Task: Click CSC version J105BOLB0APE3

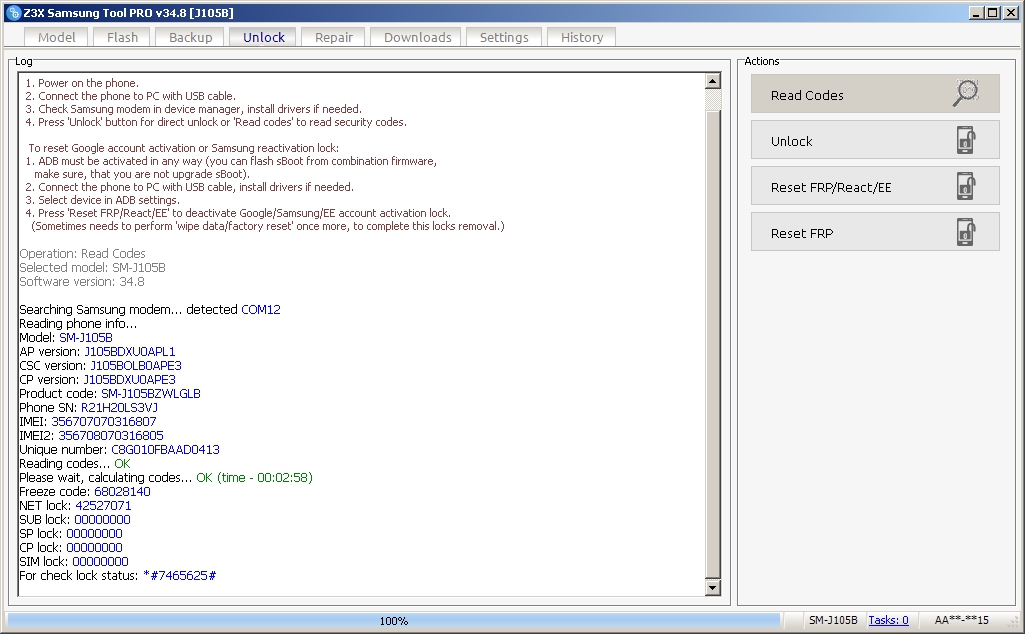Action: tap(136, 366)
